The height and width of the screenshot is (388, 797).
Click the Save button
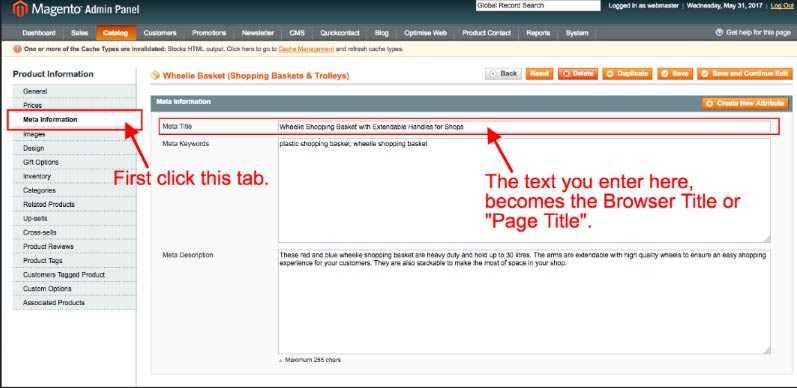[674, 74]
